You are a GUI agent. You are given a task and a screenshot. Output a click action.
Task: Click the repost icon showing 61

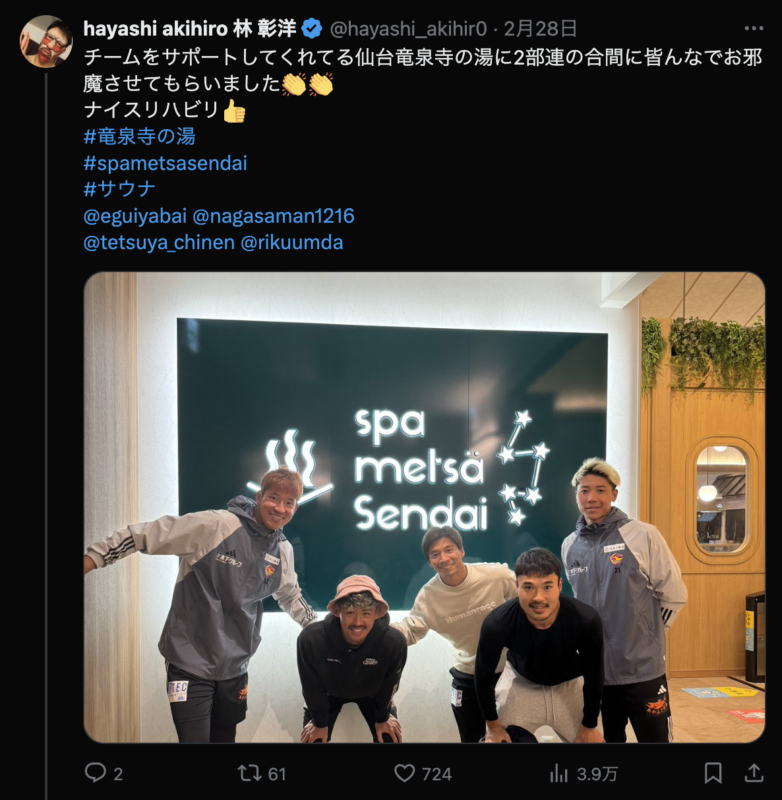coord(250,773)
